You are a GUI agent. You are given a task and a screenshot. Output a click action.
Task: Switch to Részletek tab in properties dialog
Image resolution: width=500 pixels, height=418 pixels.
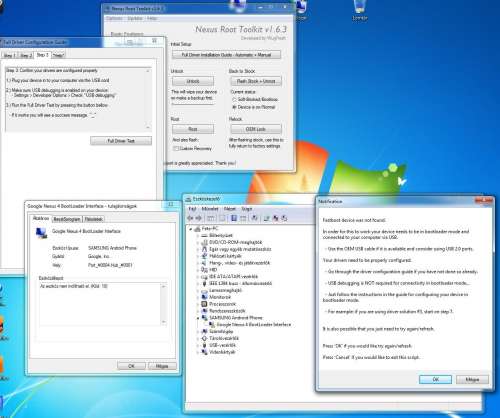(93, 219)
